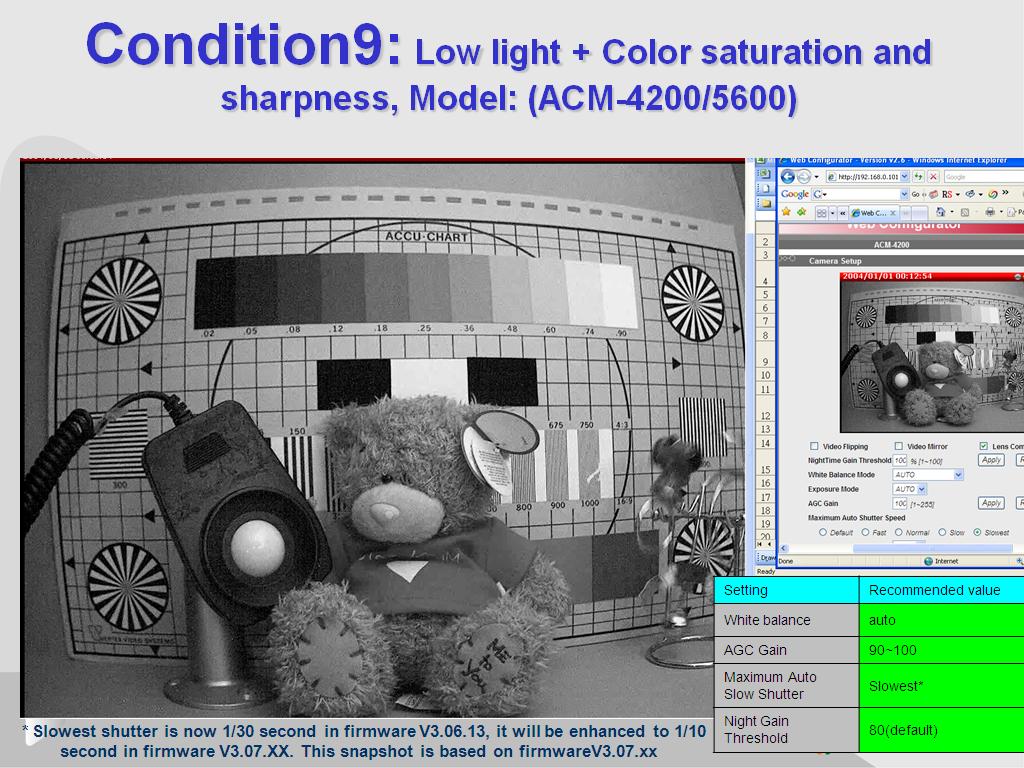The height and width of the screenshot is (768, 1024).
Task: Click the camera preview thumbnail in configurator
Action: pyautogui.click(x=932, y=353)
